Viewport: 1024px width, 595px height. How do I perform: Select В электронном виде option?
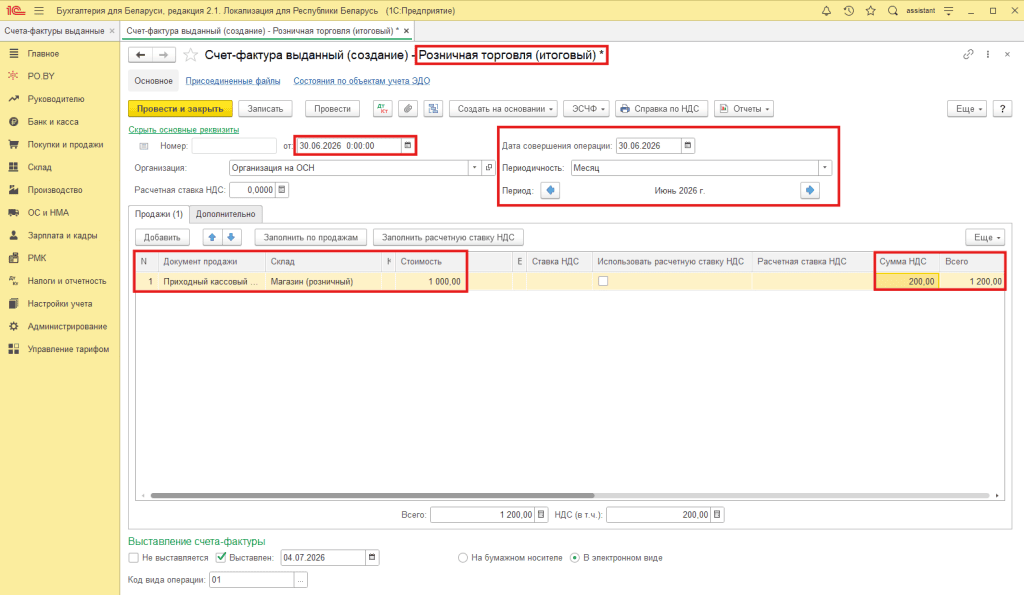[575, 558]
